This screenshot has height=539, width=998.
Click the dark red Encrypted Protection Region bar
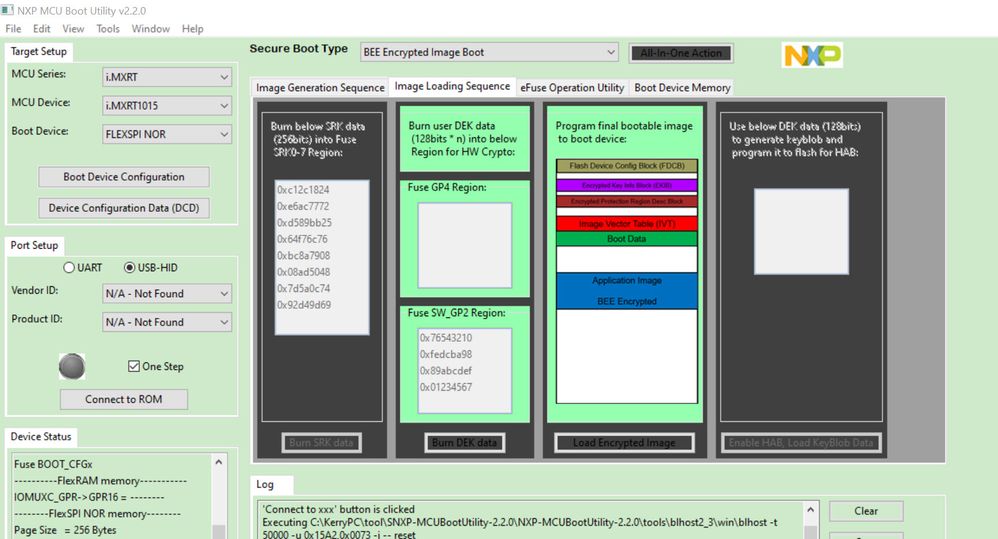(x=627, y=201)
